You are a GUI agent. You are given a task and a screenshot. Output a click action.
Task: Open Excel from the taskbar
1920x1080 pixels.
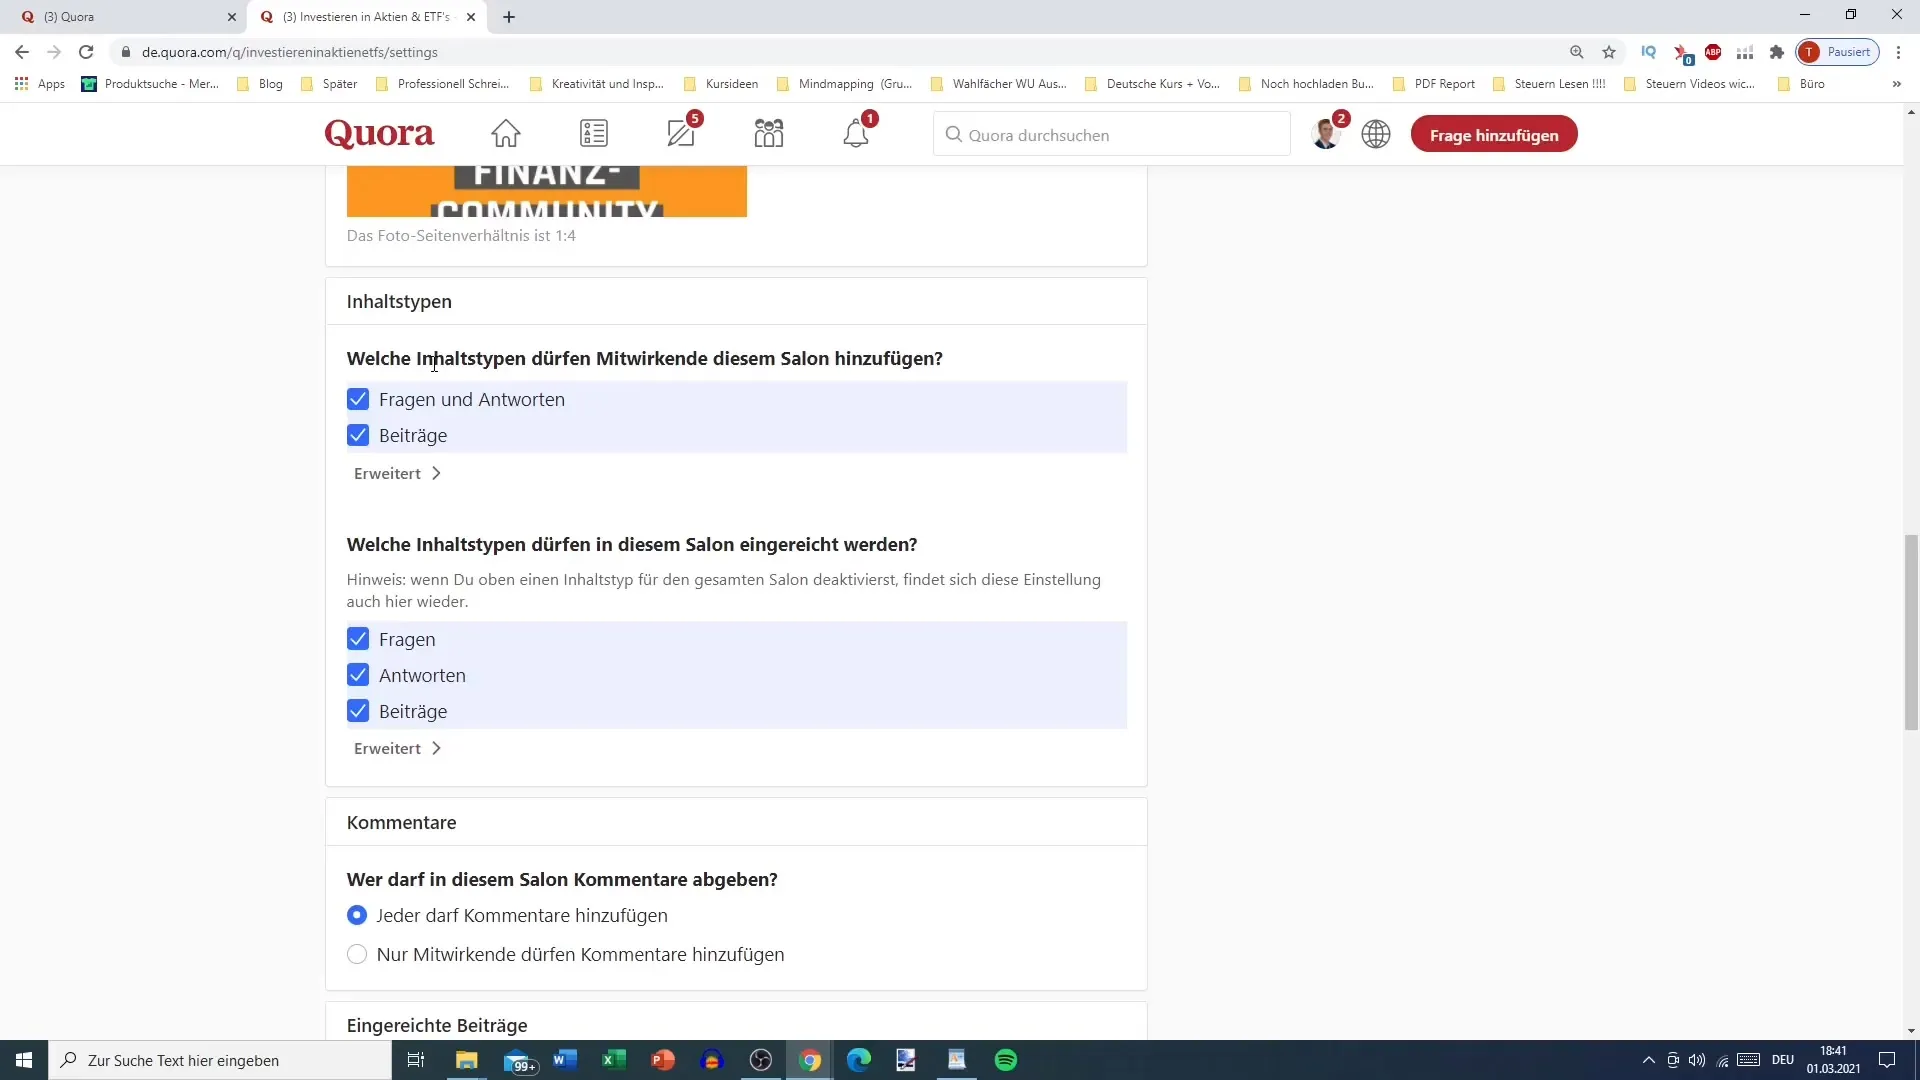pos(614,1060)
